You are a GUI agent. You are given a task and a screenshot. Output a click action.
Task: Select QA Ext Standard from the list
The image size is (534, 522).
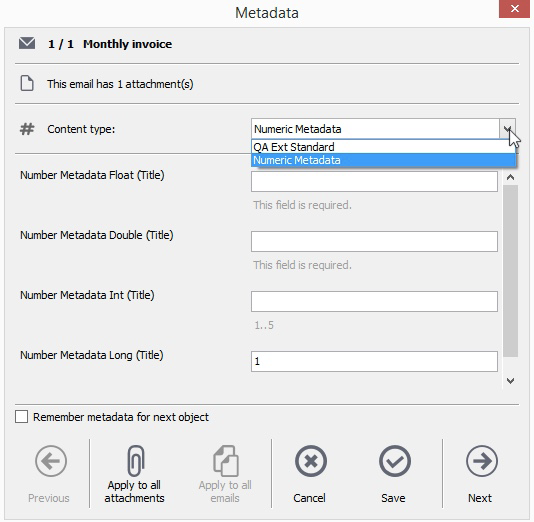tap(383, 147)
